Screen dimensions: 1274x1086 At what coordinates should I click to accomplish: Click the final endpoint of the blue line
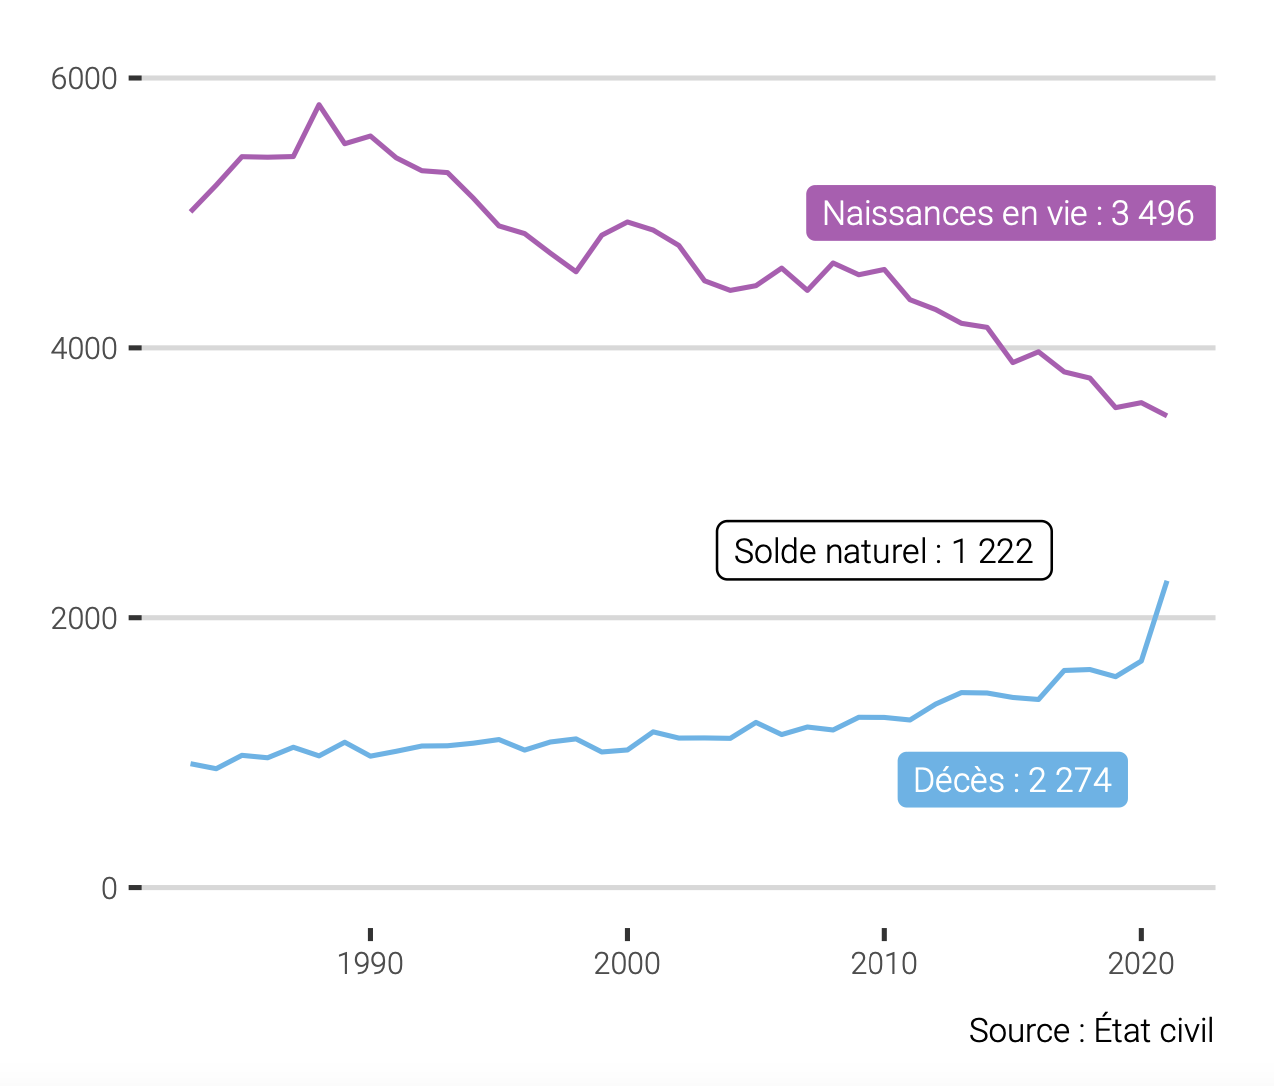click(1167, 582)
